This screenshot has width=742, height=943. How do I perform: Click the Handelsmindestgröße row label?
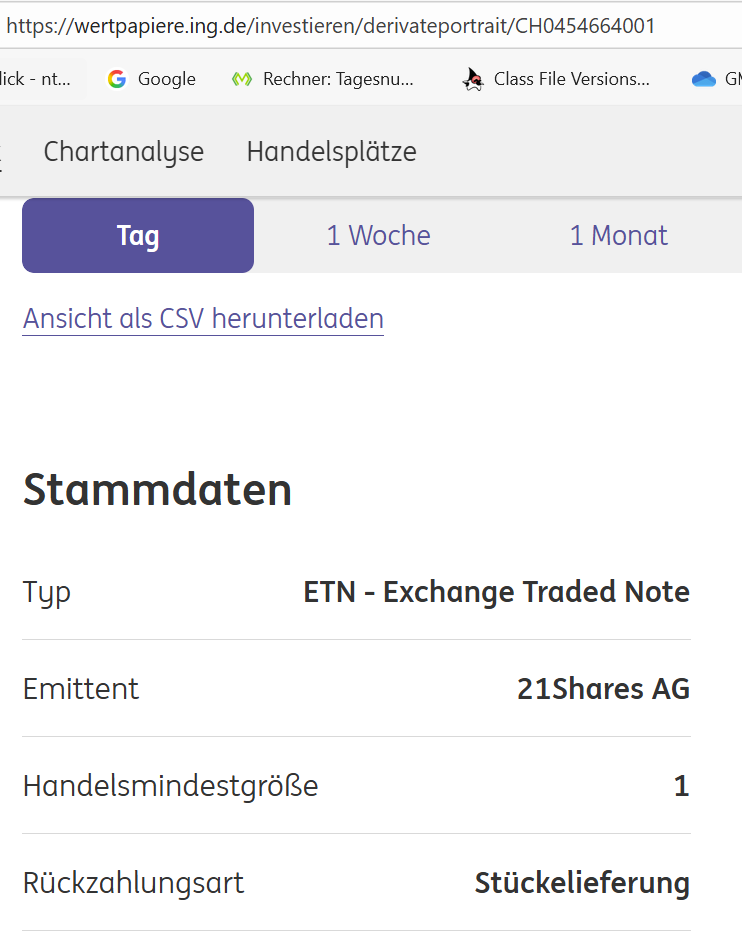(x=170, y=786)
